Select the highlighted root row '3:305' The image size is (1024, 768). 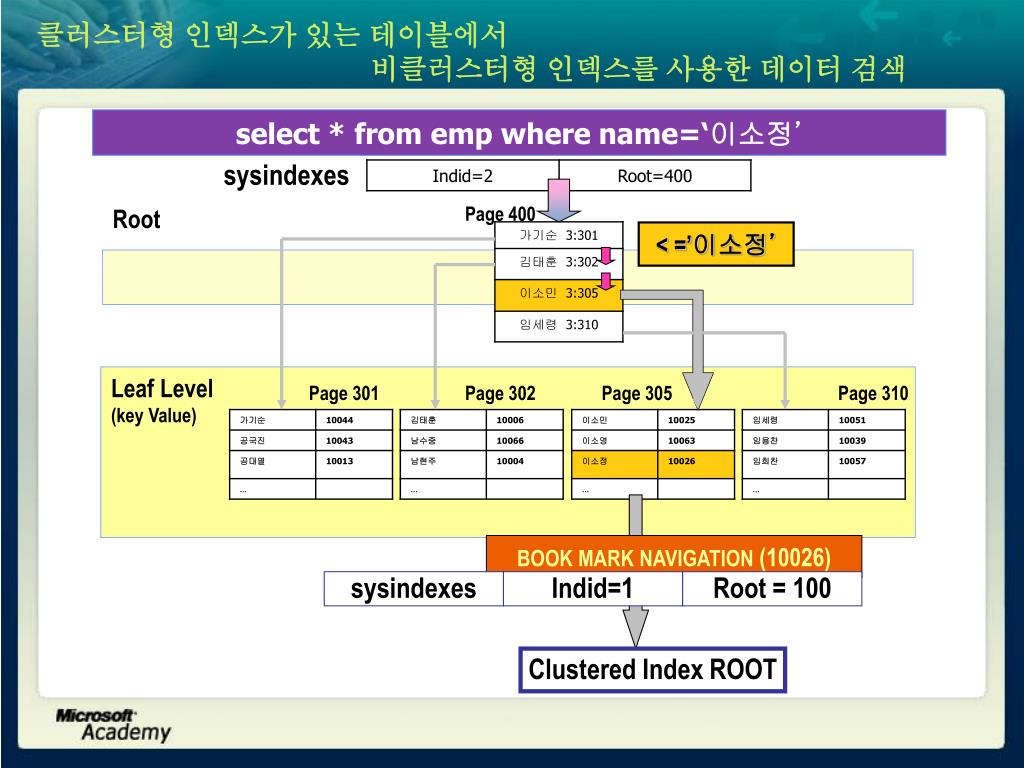[558, 294]
